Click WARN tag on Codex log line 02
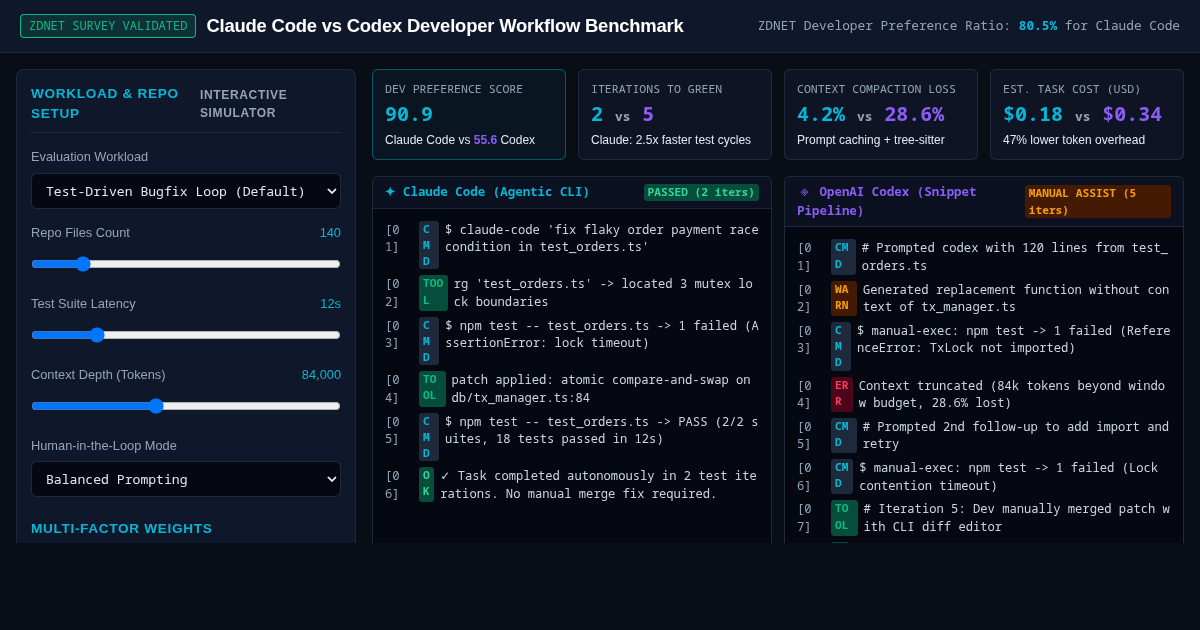Screen dimensions: 1200x630 pyautogui.click(x=844, y=298)
